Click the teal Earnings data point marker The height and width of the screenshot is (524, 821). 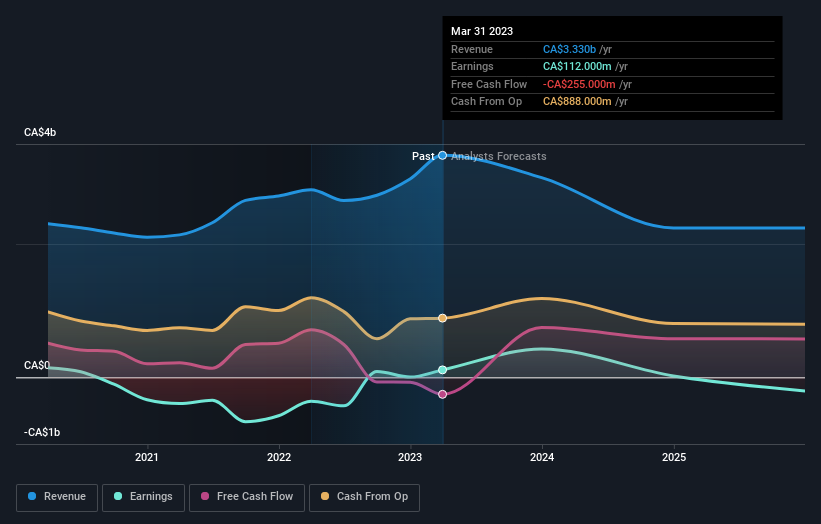click(x=442, y=370)
